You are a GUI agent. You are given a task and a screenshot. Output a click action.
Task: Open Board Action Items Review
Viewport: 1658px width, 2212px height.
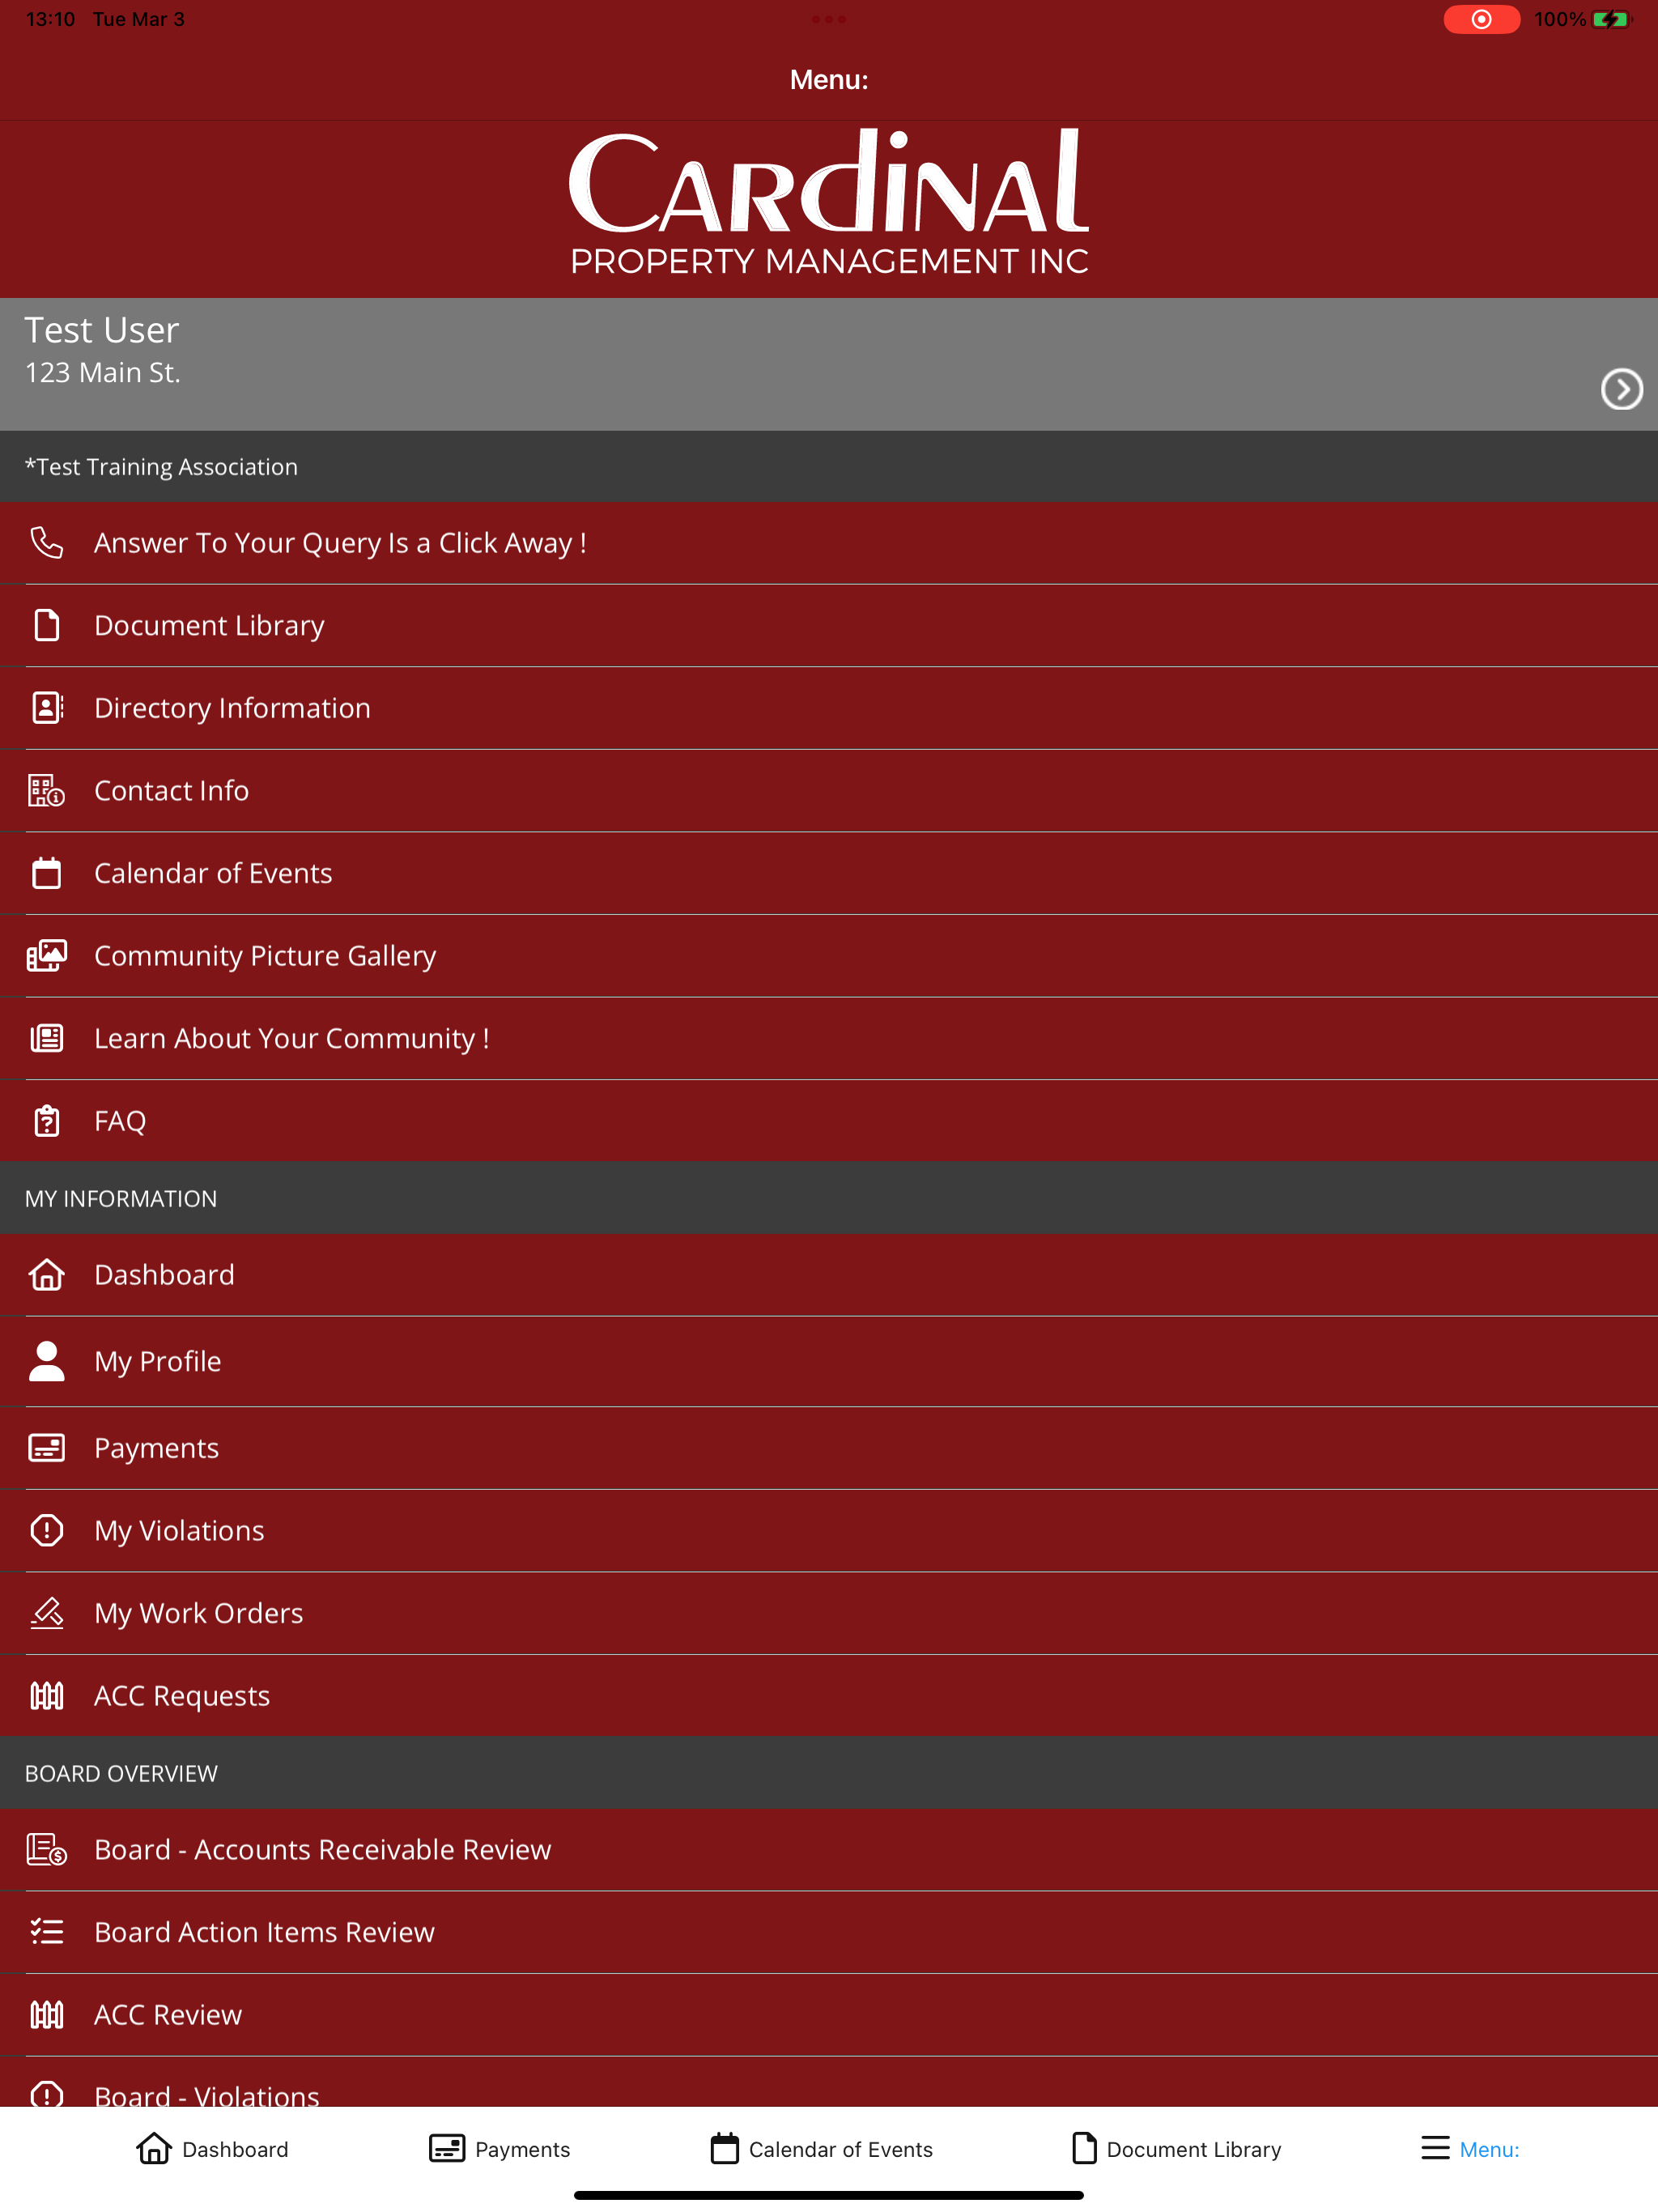pyautogui.click(x=829, y=1933)
